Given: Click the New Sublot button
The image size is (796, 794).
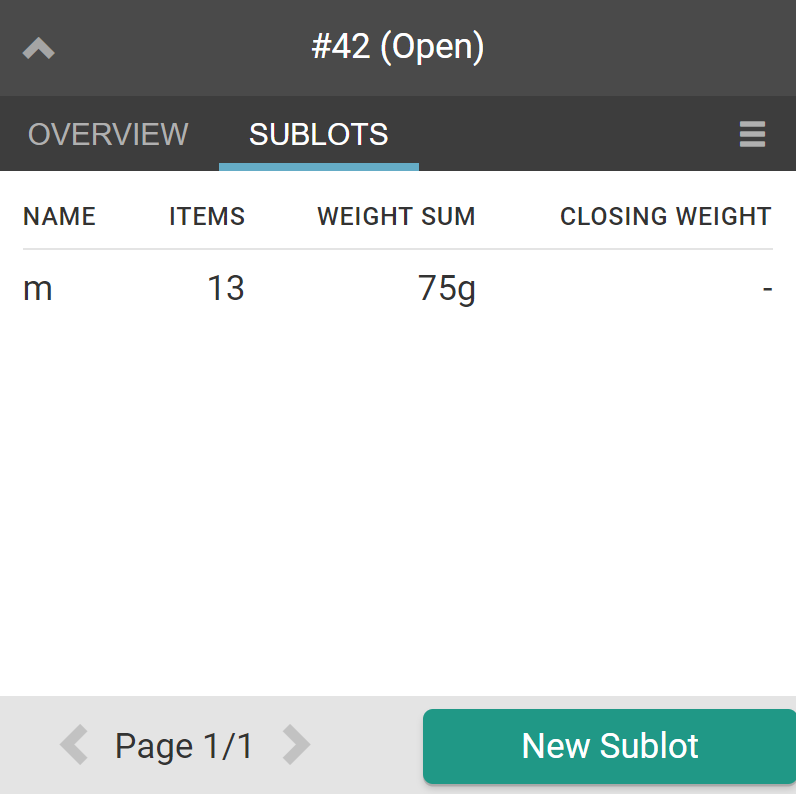Looking at the screenshot, I should pyautogui.click(x=609, y=746).
